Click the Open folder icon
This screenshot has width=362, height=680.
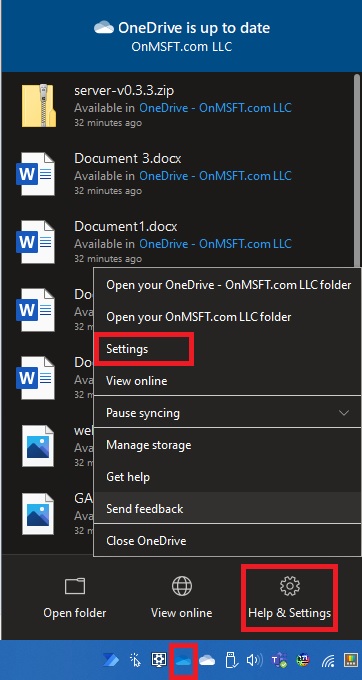[75, 586]
